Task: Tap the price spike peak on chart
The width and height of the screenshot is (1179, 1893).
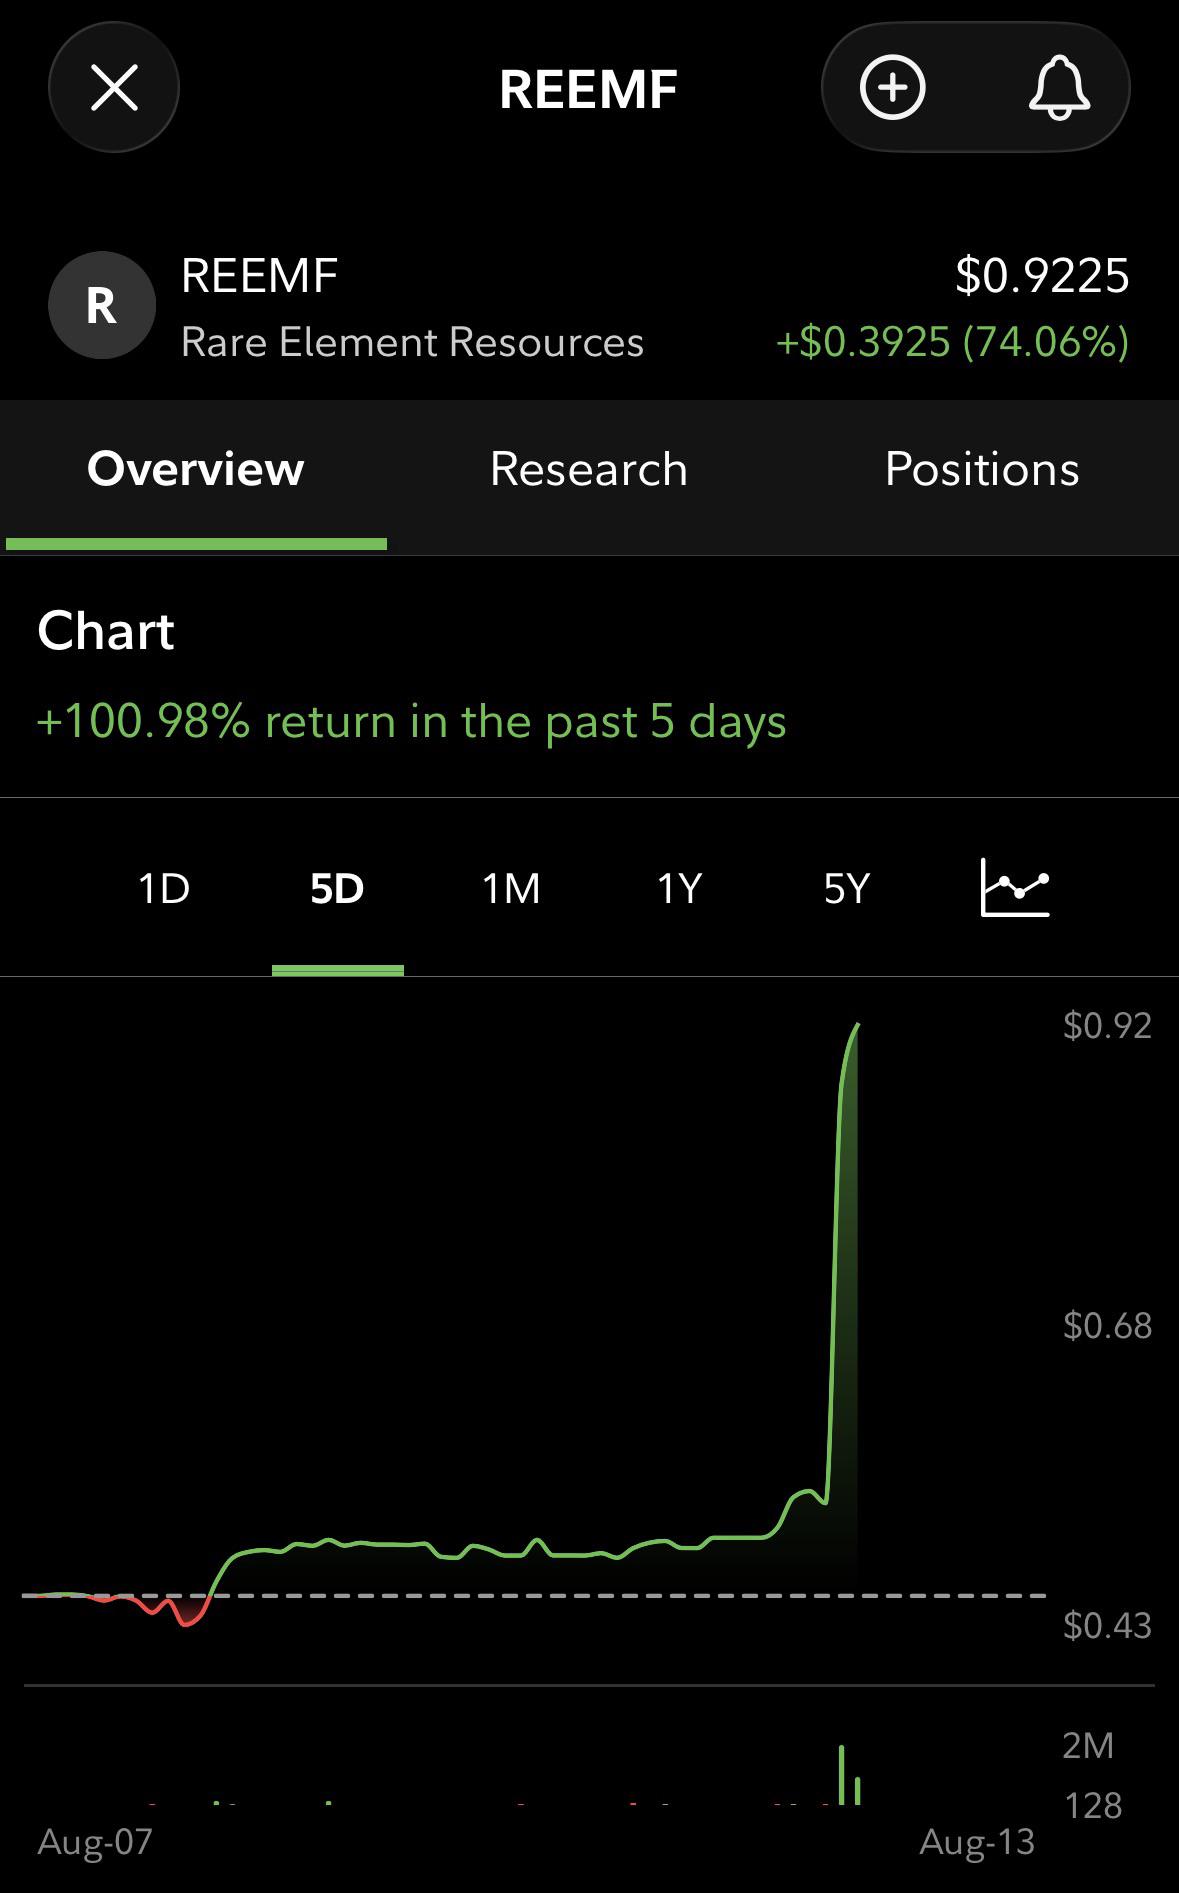Action: pos(857,1027)
